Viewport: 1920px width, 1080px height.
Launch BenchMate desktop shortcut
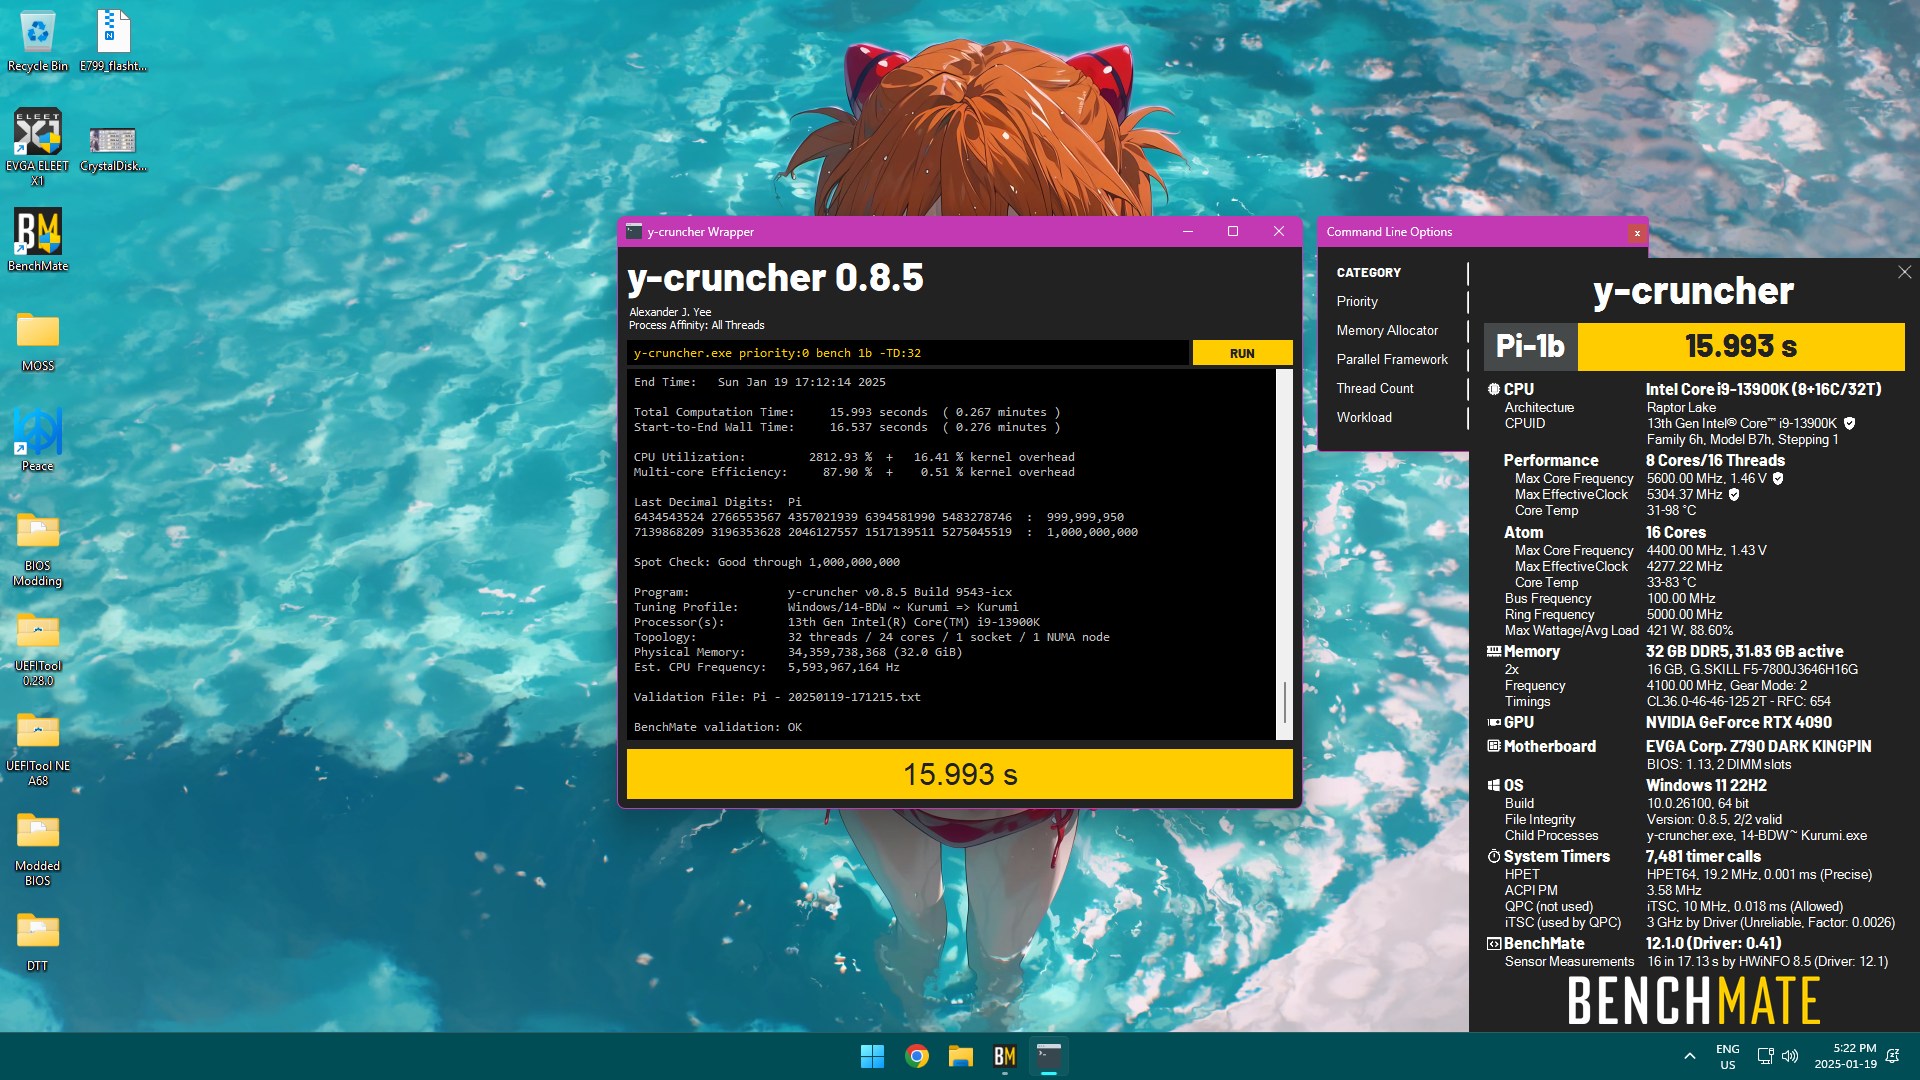tap(38, 240)
